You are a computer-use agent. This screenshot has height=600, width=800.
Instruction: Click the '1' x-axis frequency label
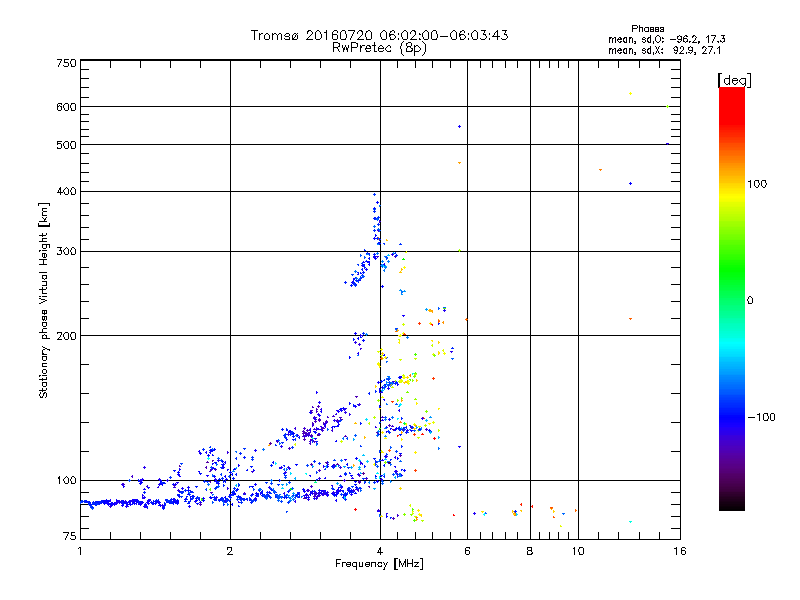pos(80,551)
